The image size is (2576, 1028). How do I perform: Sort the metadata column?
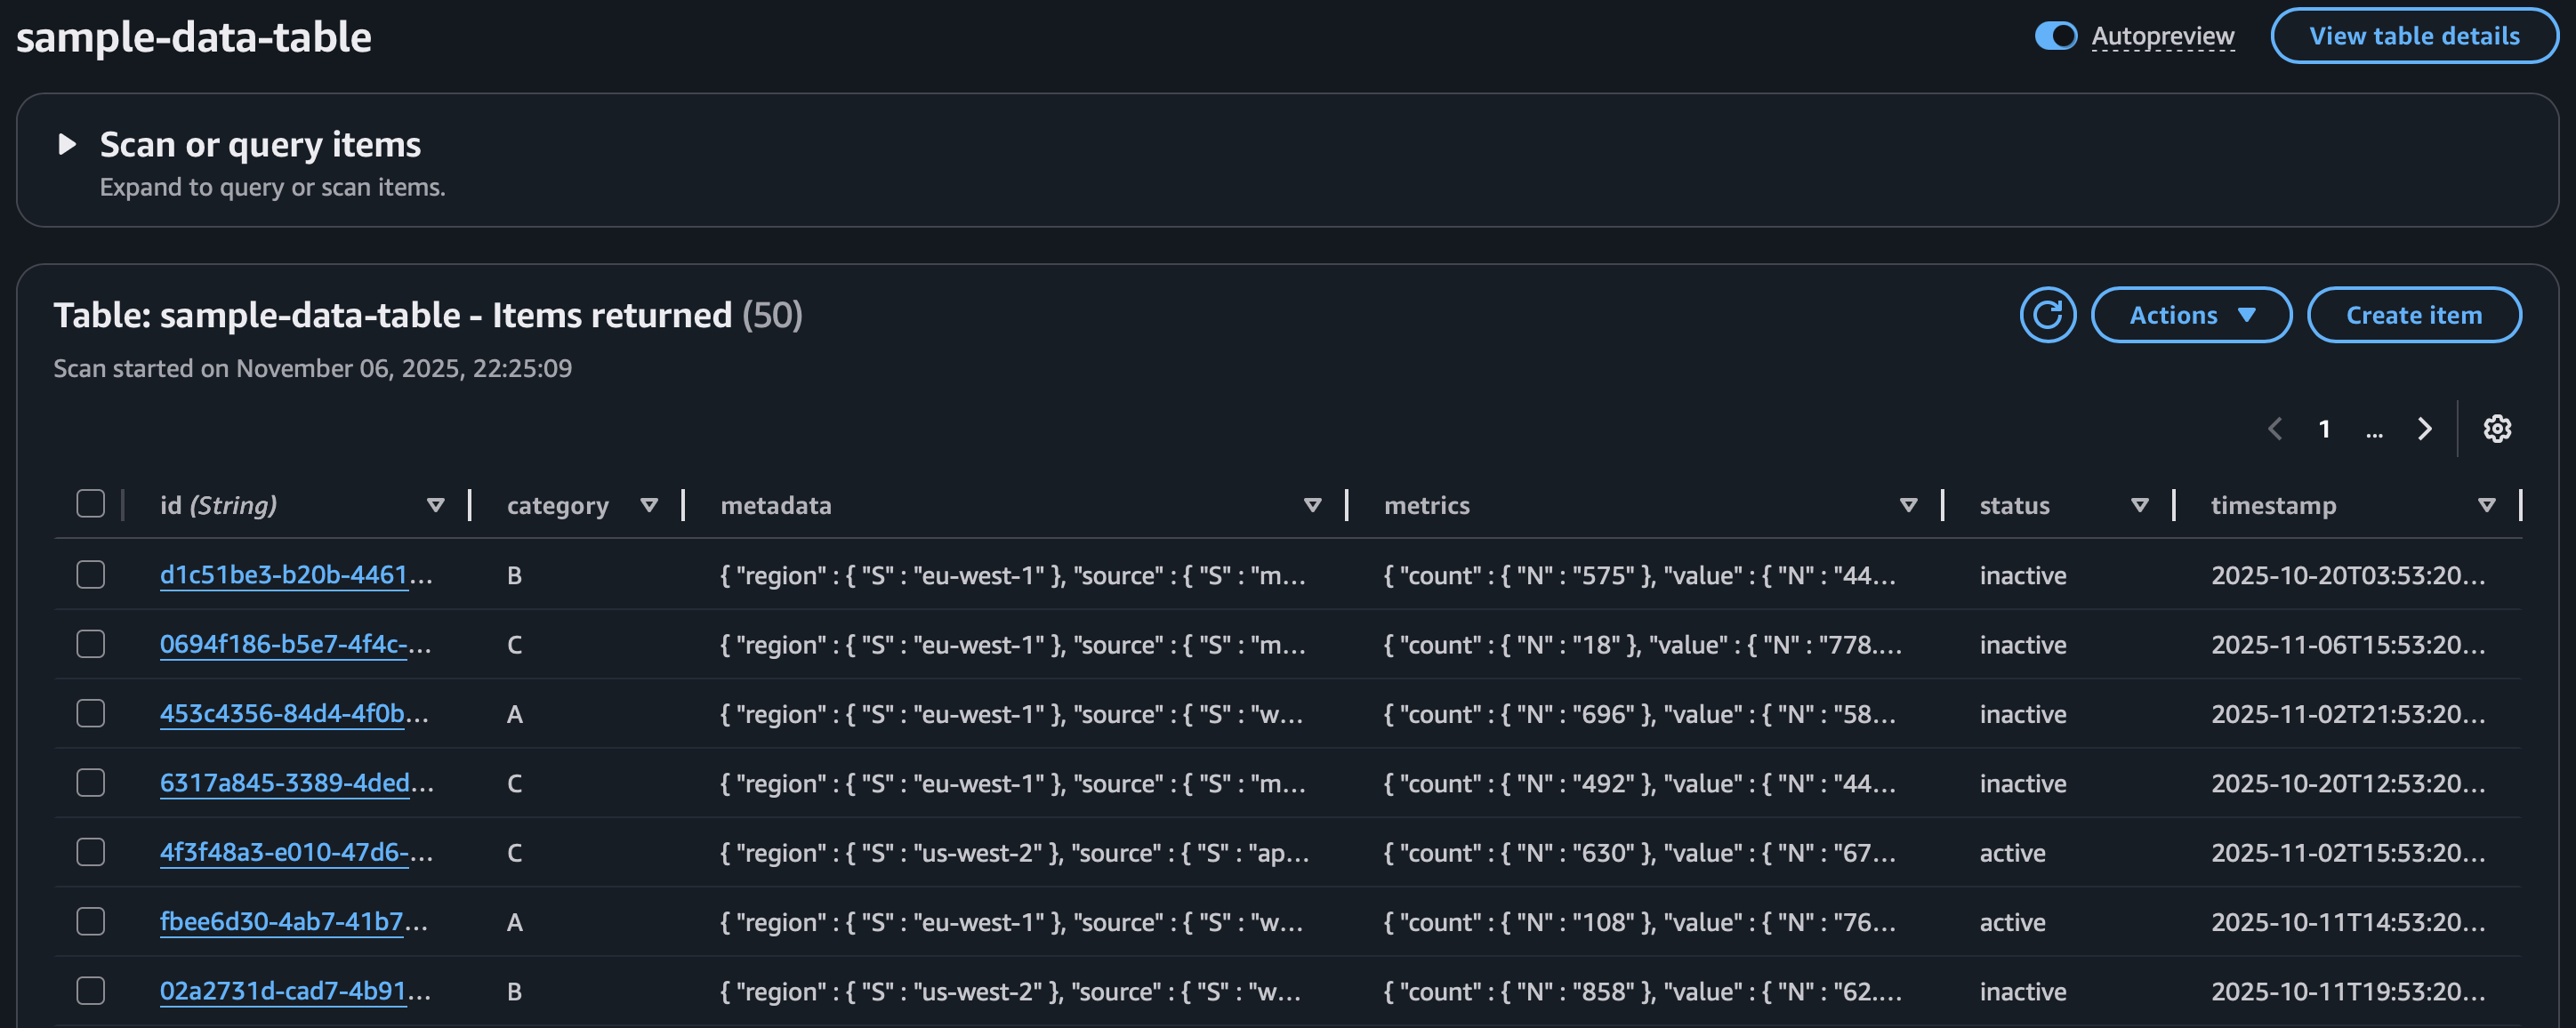pyautogui.click(x=1312, y=505)
